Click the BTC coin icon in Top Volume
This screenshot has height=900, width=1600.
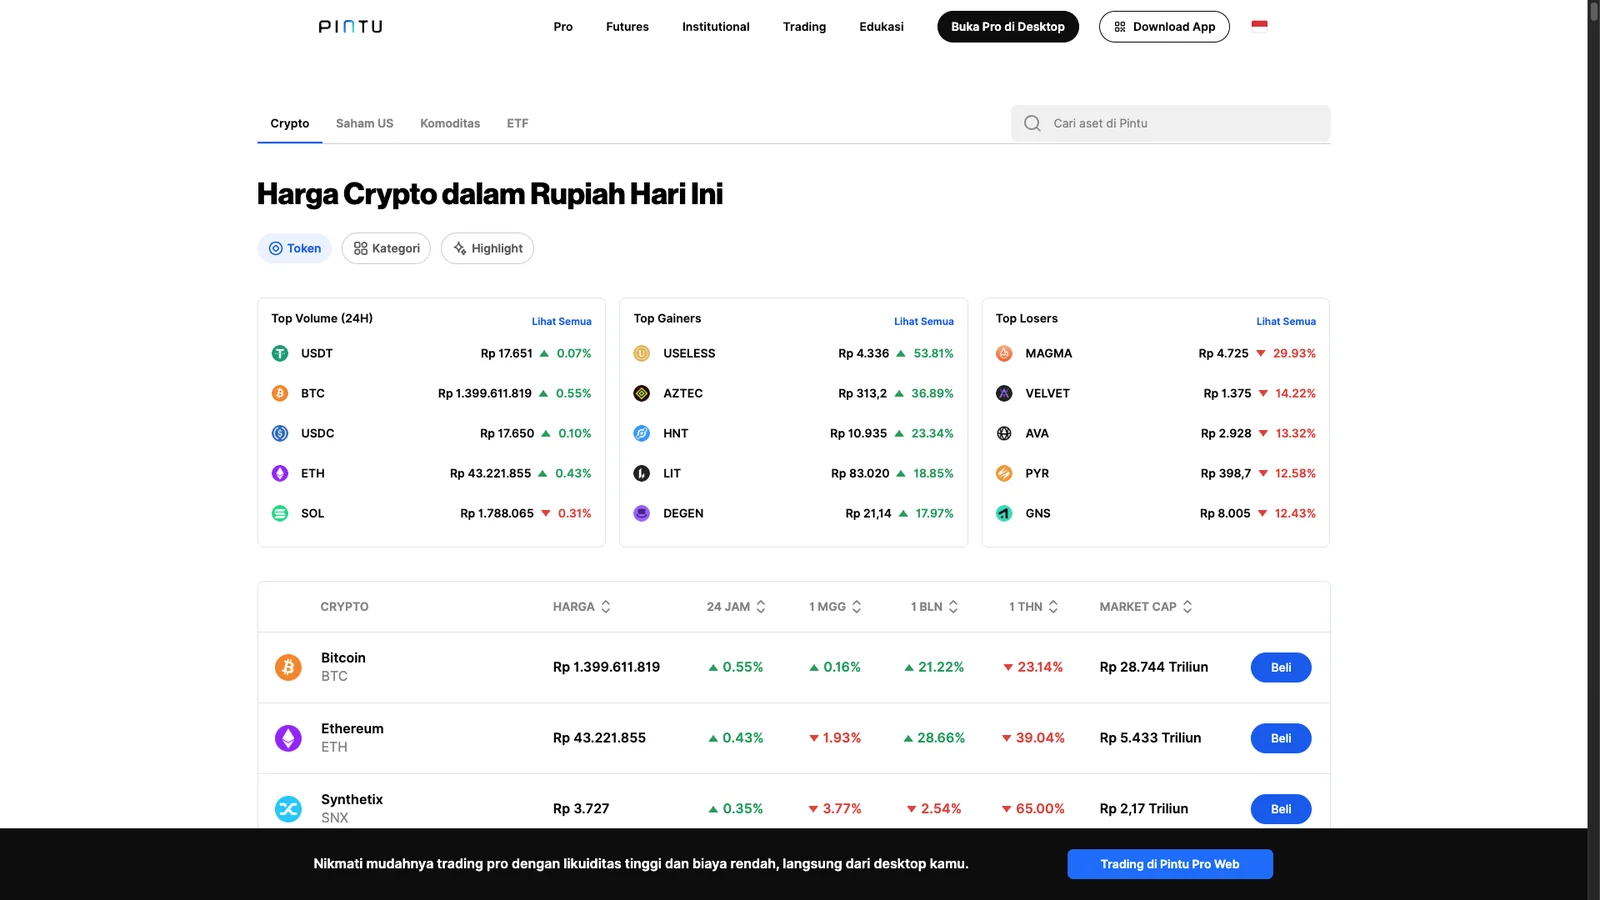(280, 393)
